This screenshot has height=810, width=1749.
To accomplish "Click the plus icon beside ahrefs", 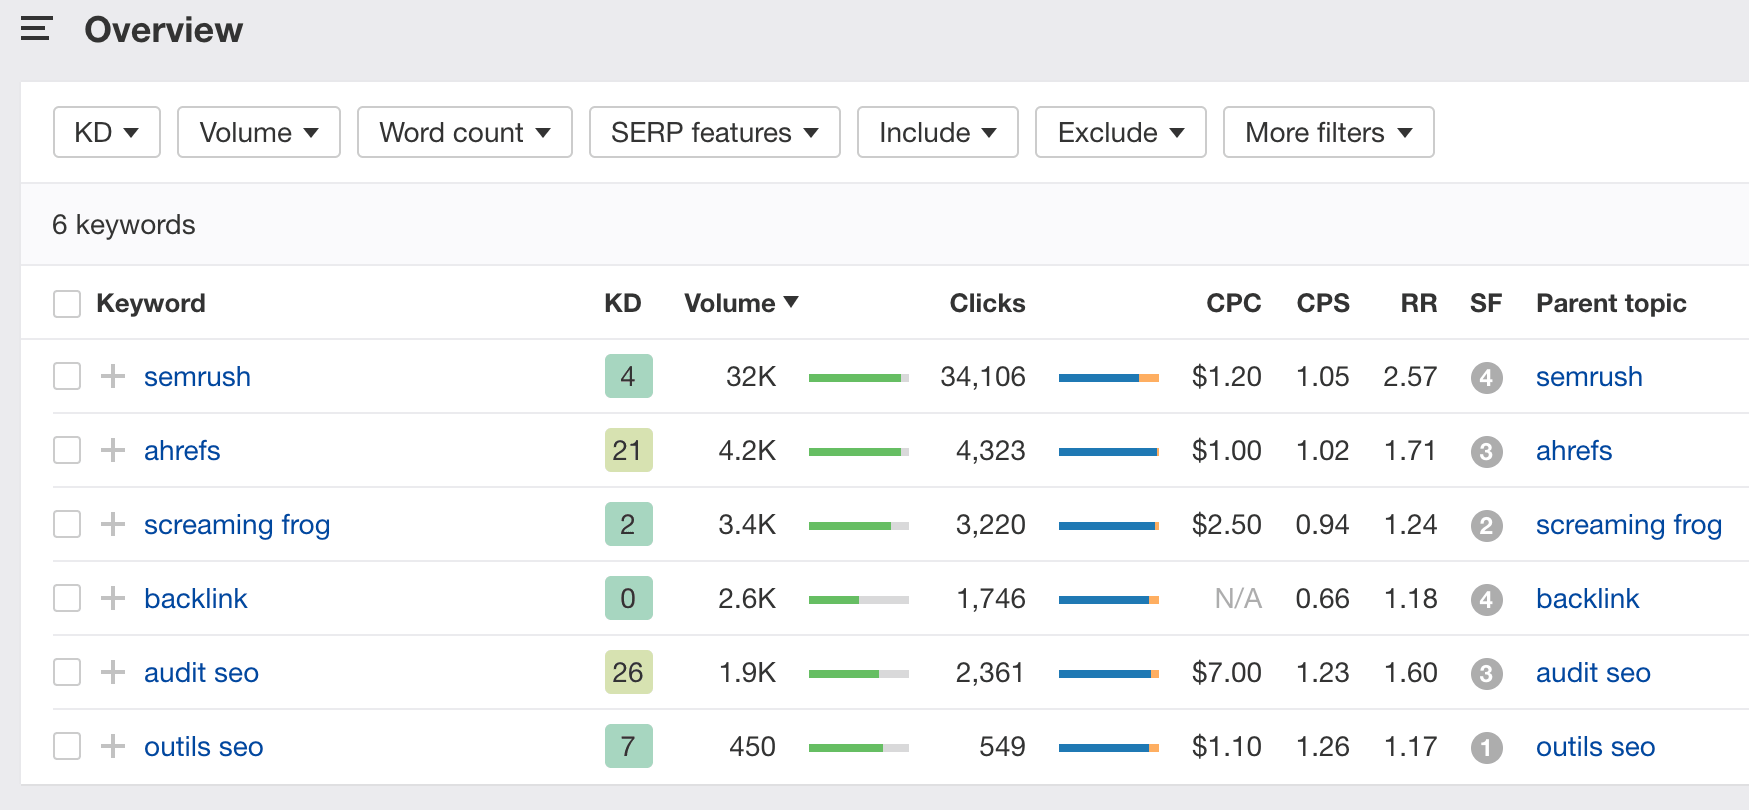I will tap(113, 450).
